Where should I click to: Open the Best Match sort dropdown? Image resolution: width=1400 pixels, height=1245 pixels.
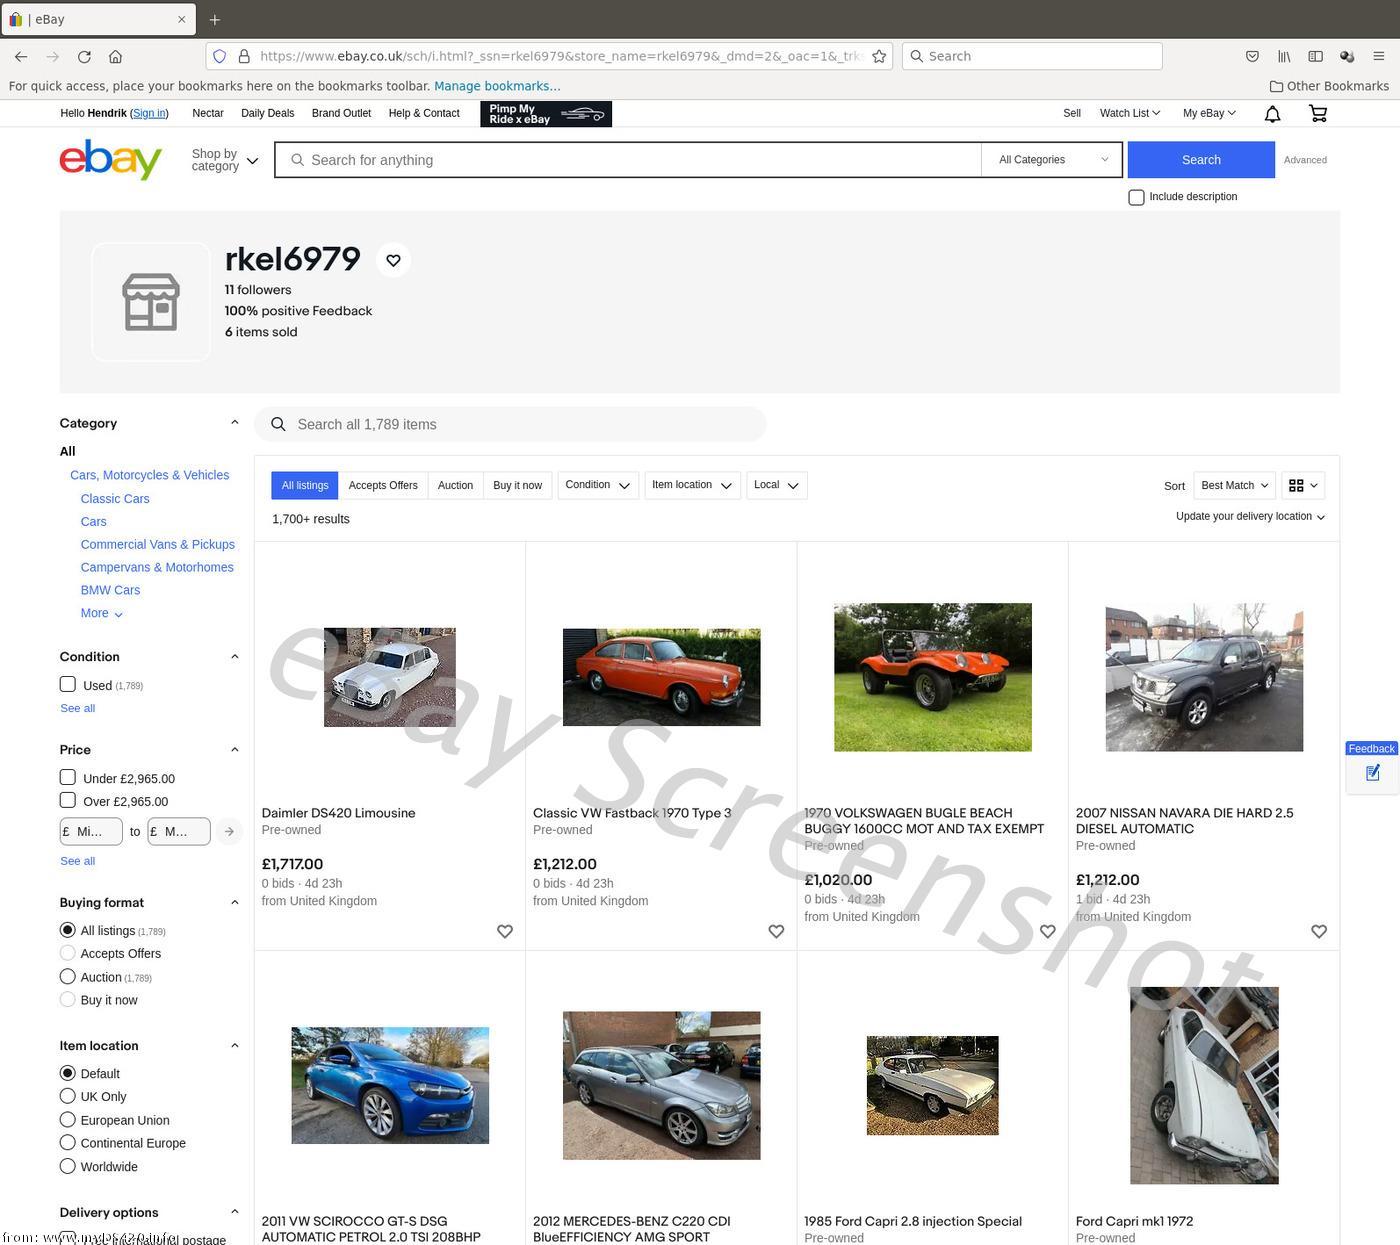1234,486
